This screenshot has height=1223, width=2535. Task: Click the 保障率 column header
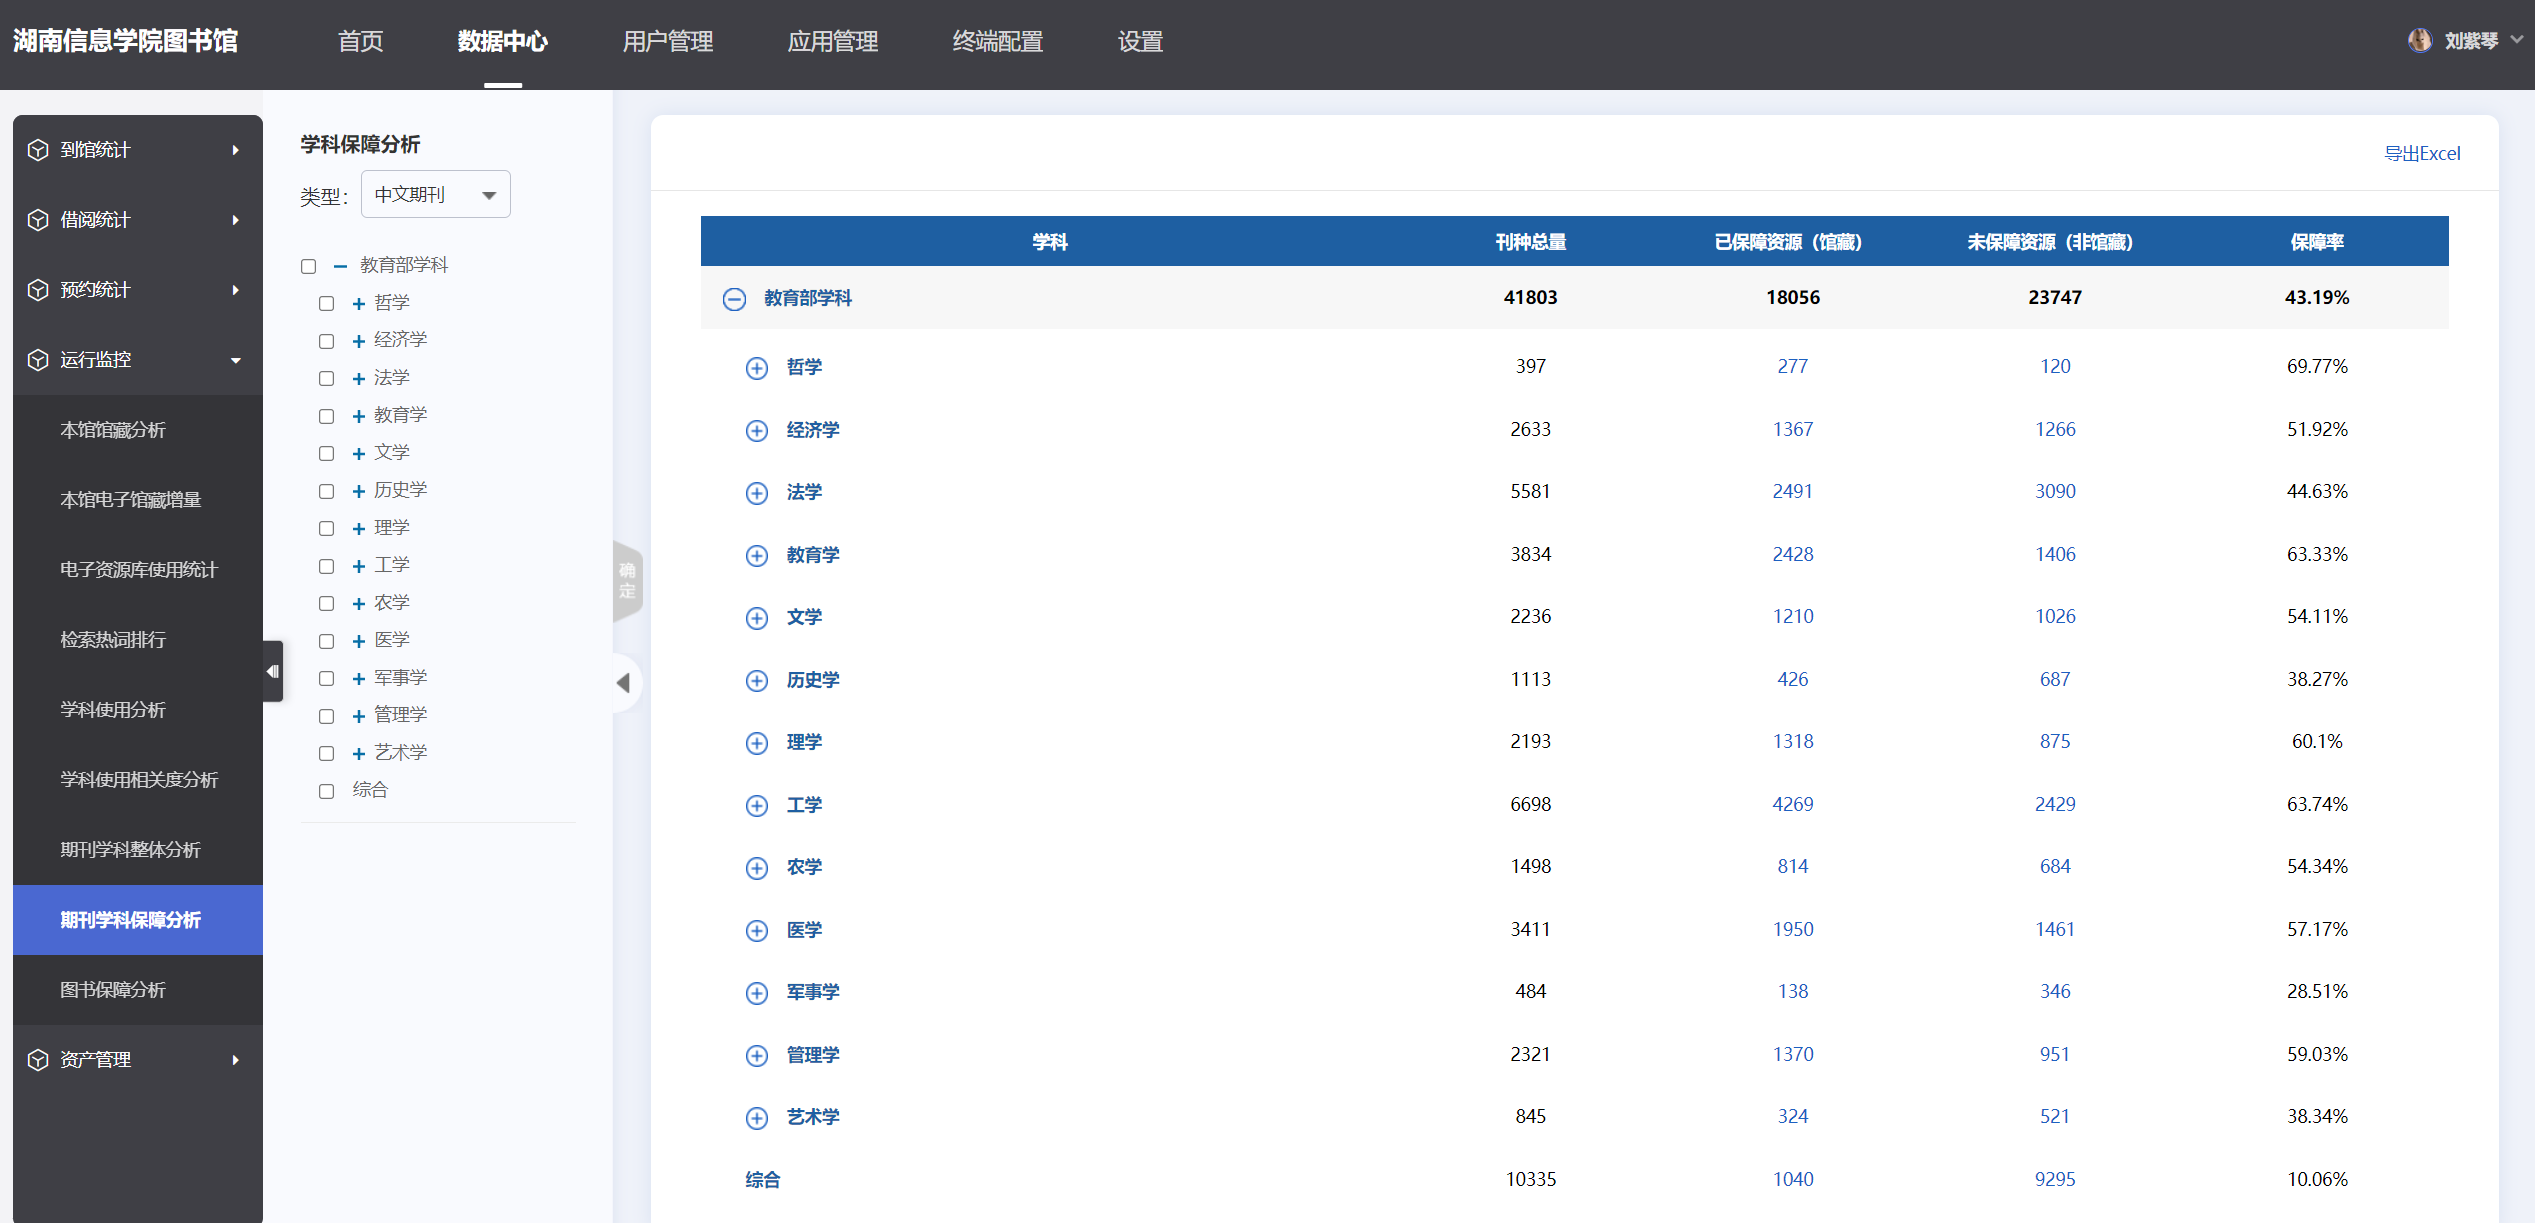[2316, 242]
